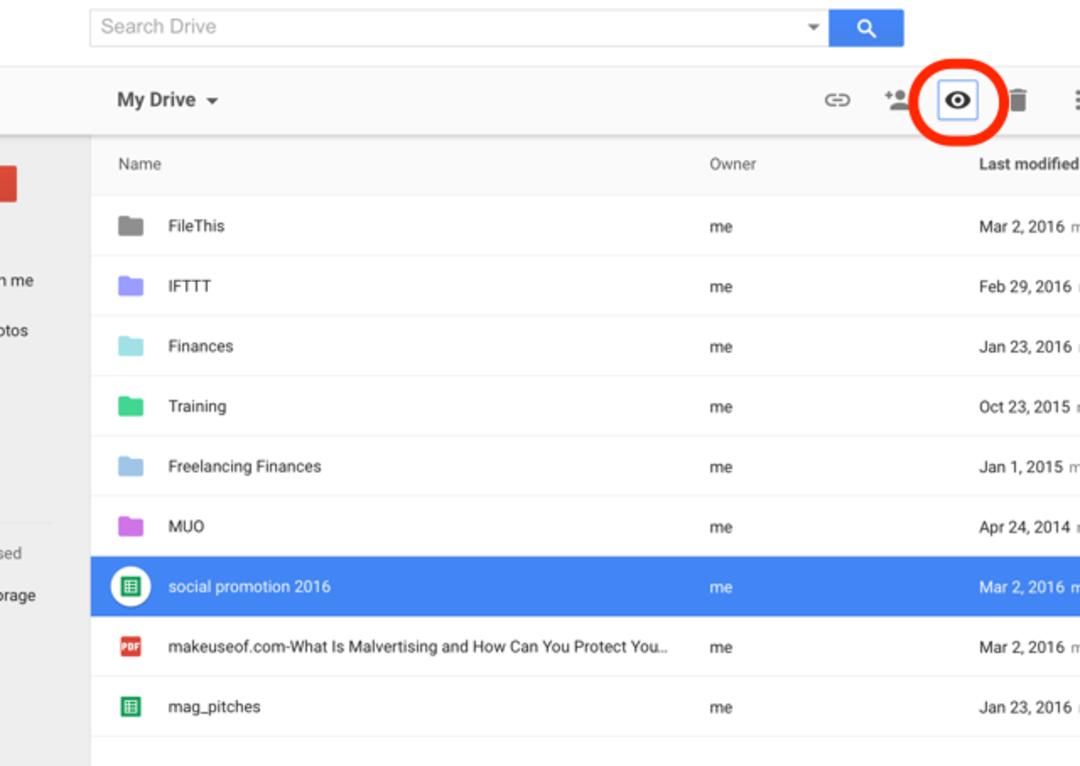Select the green Training folder
This screenshot has height=766, width=1080.
pos(585,406)
